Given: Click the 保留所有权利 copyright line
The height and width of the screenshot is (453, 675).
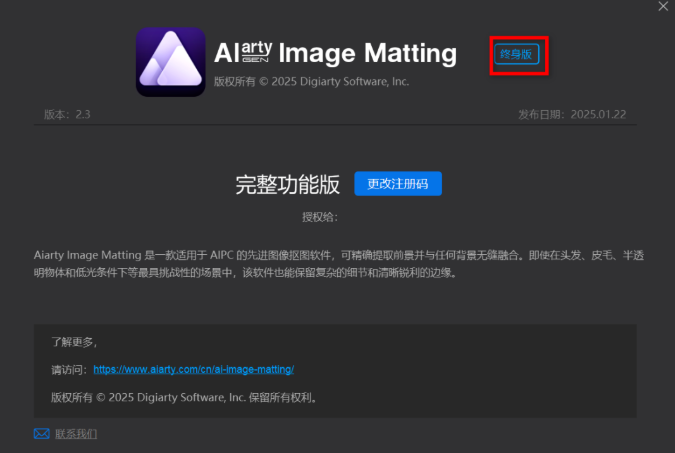Looking at the screenshot, I should tap(184, 397).
